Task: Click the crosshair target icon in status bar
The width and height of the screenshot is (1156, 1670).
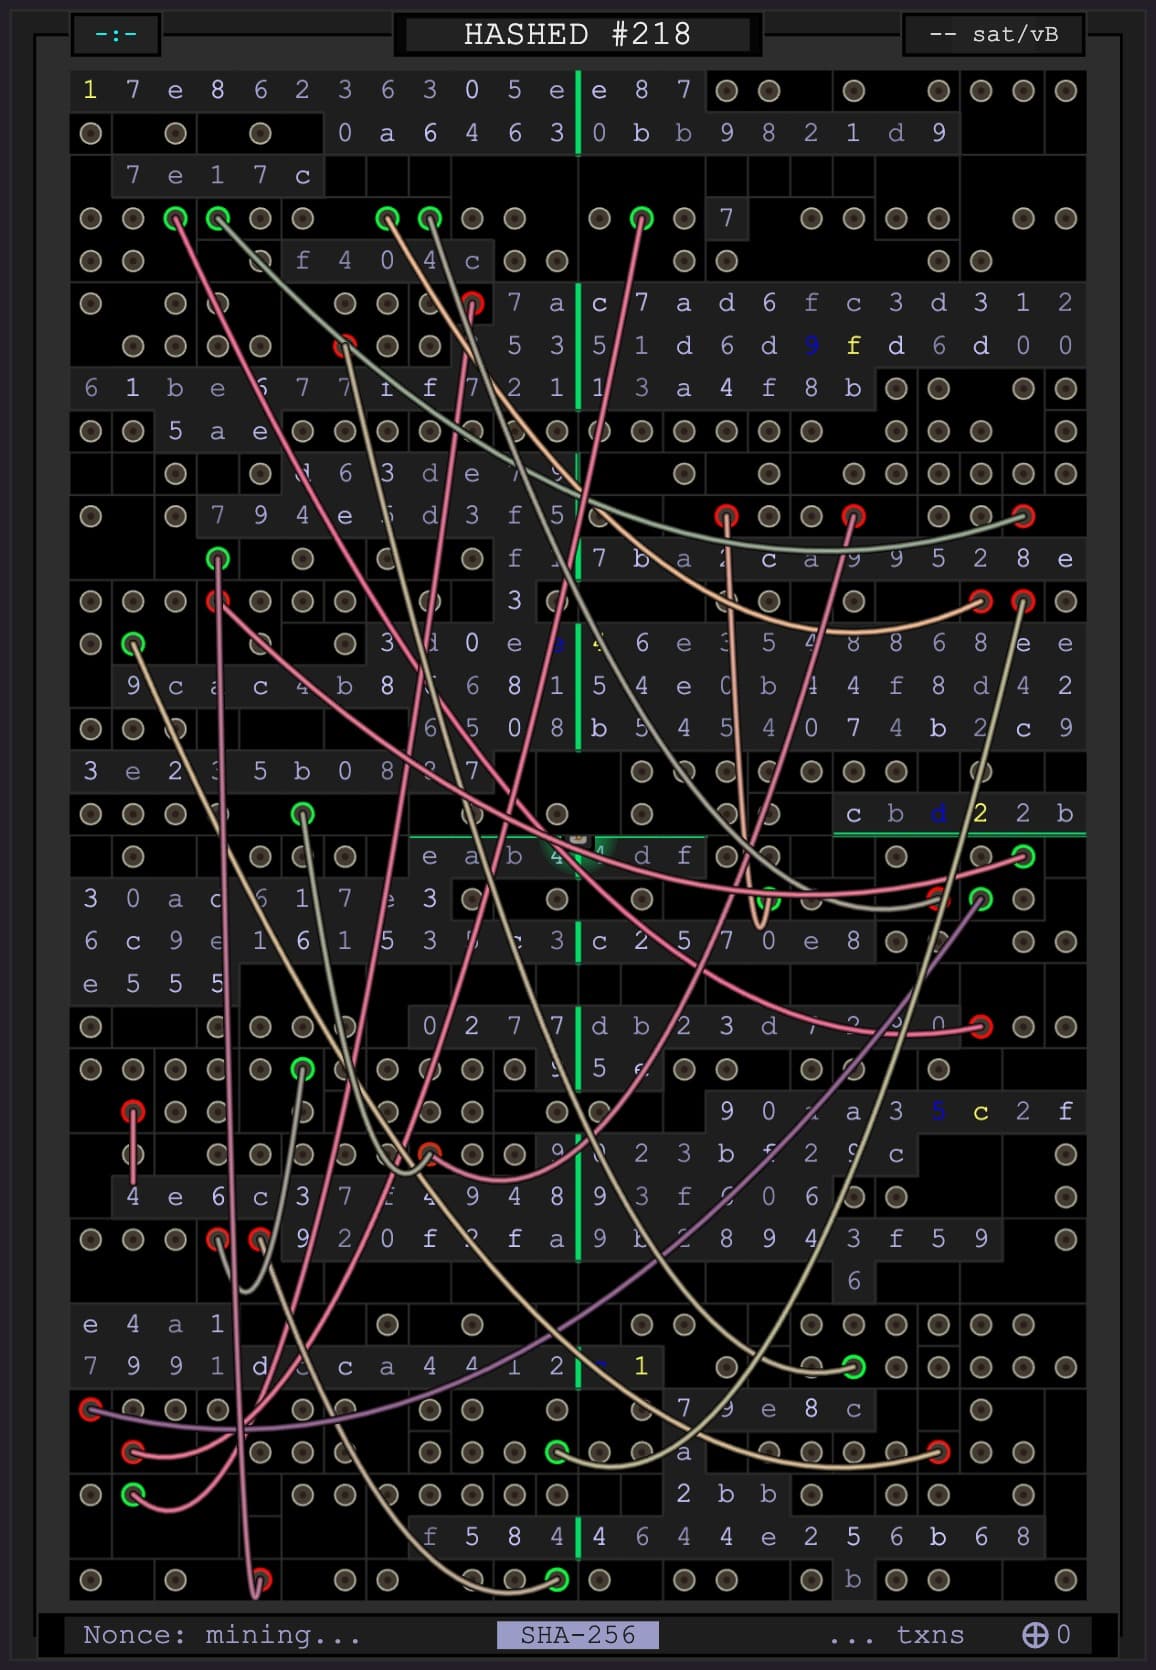Action: 1034,1634
